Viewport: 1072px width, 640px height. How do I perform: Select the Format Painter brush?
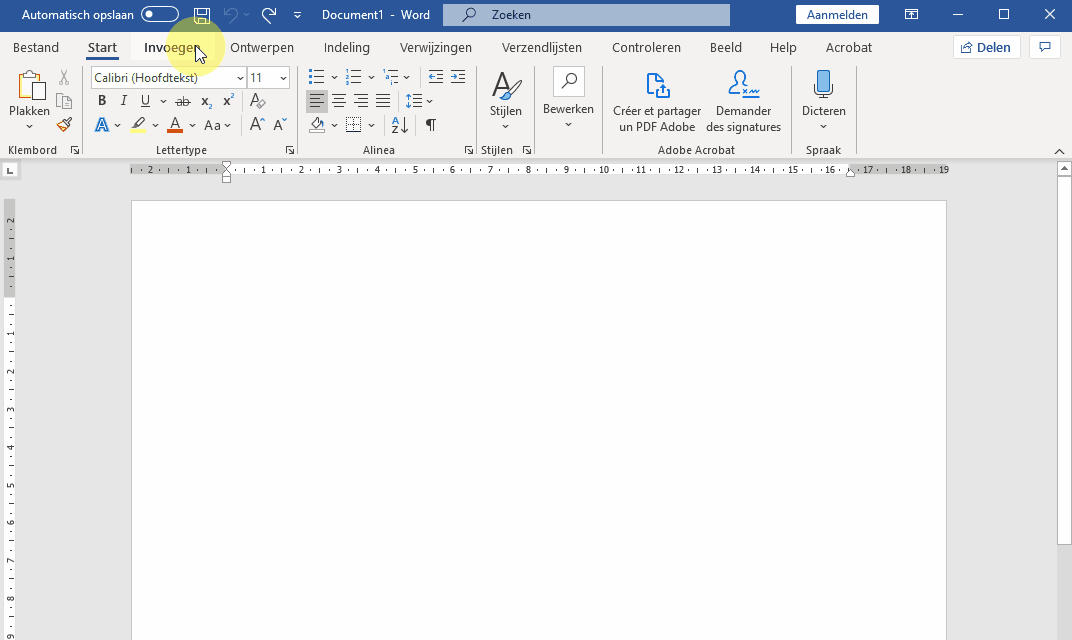point(64,124)
